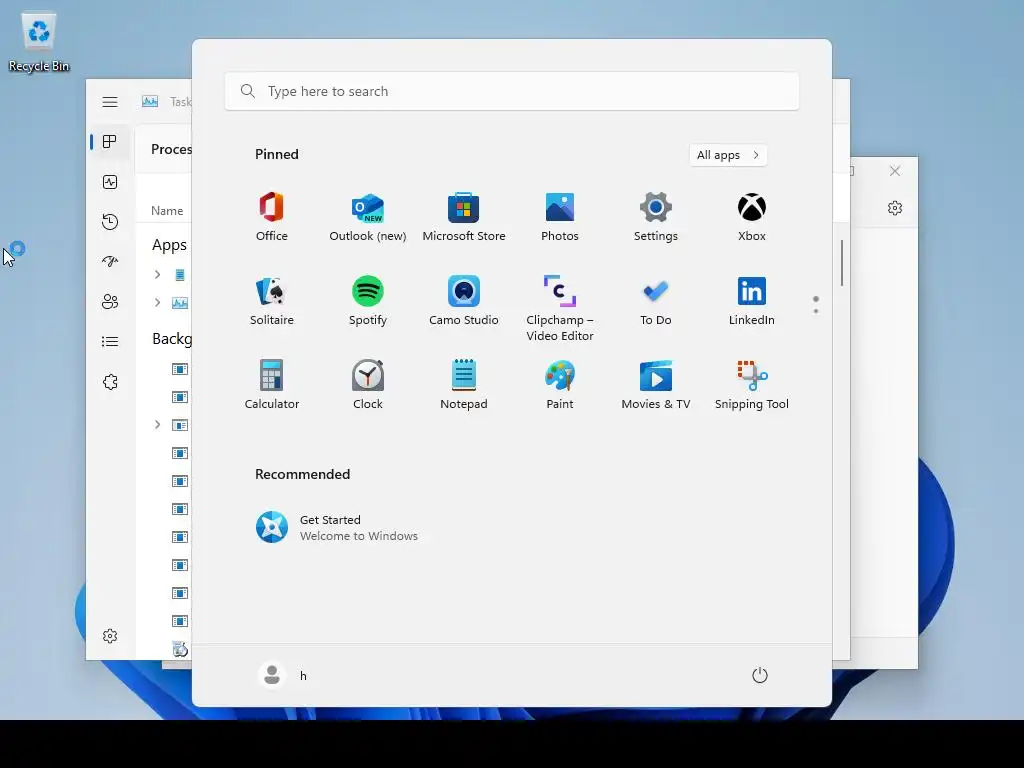Expand the second app row under Apps
This screenshot has height=768, width=1024.
pos(157,302)
